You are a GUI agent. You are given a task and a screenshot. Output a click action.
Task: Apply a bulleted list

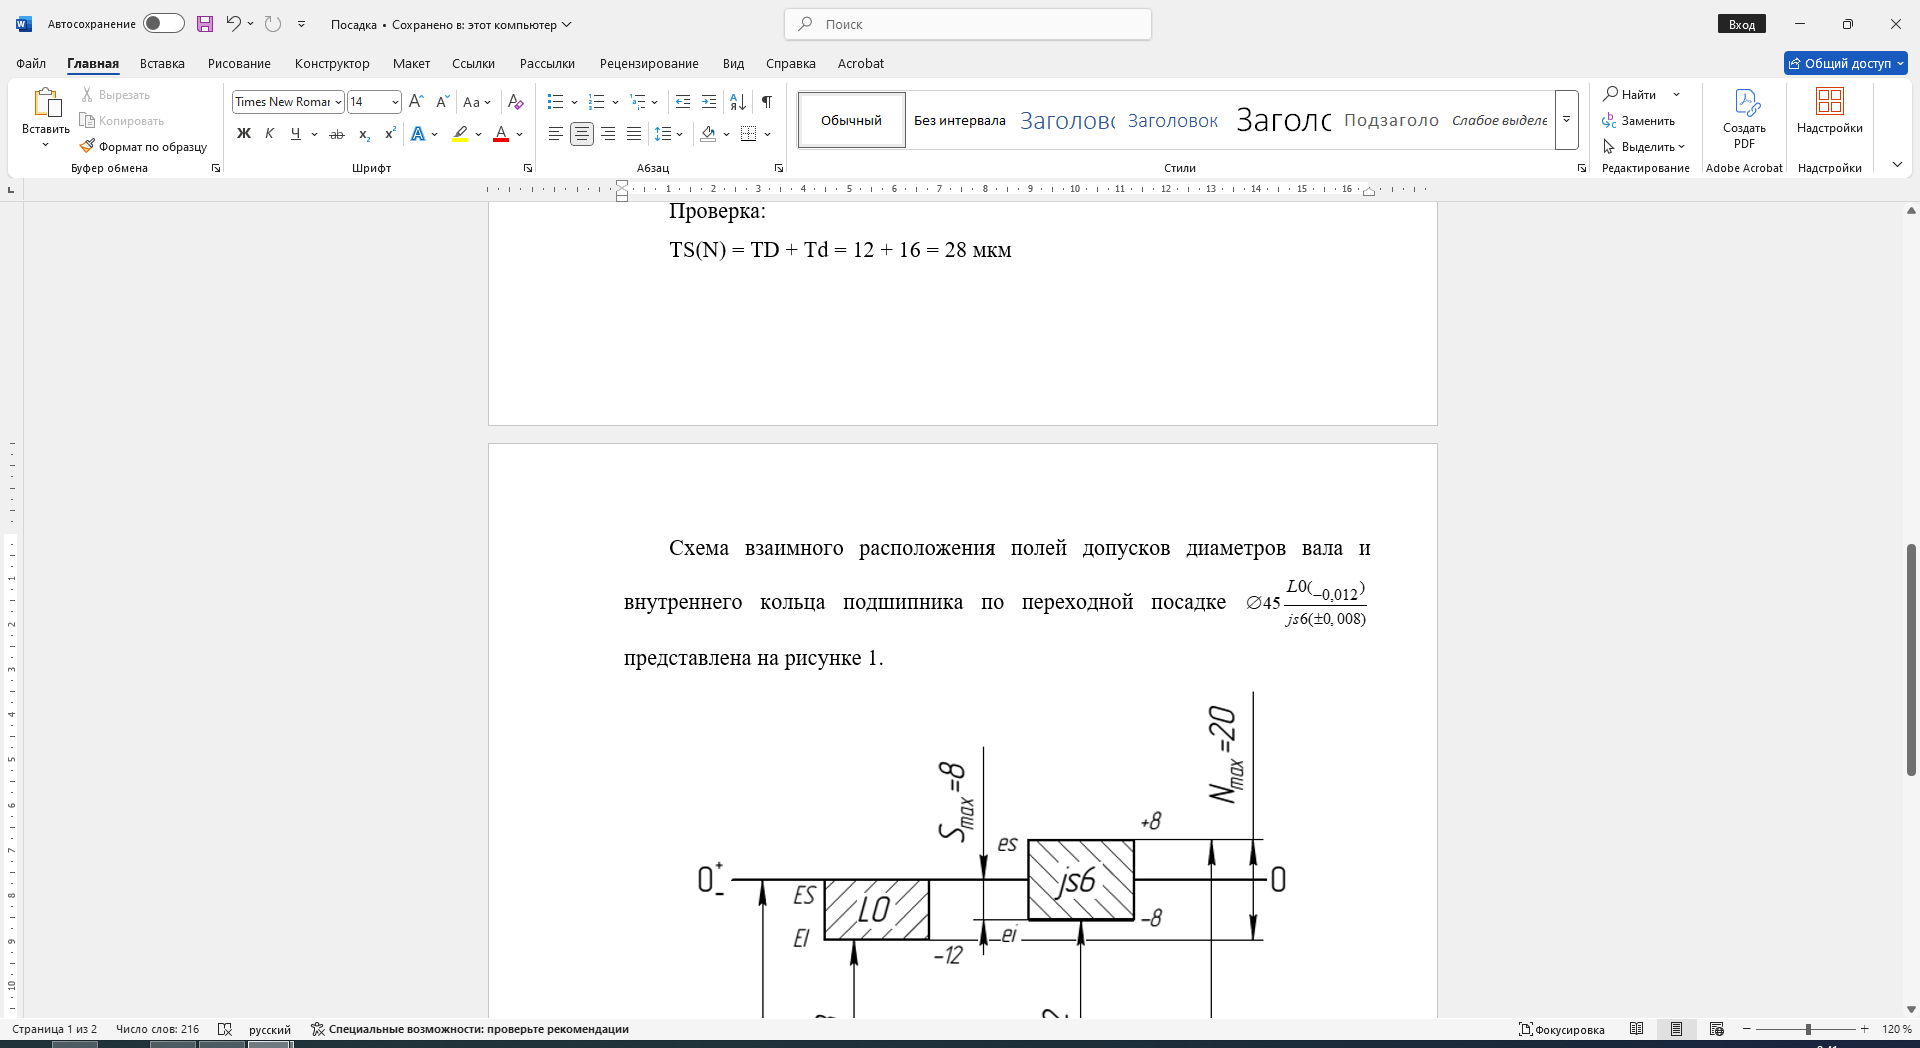pos(556,102)
